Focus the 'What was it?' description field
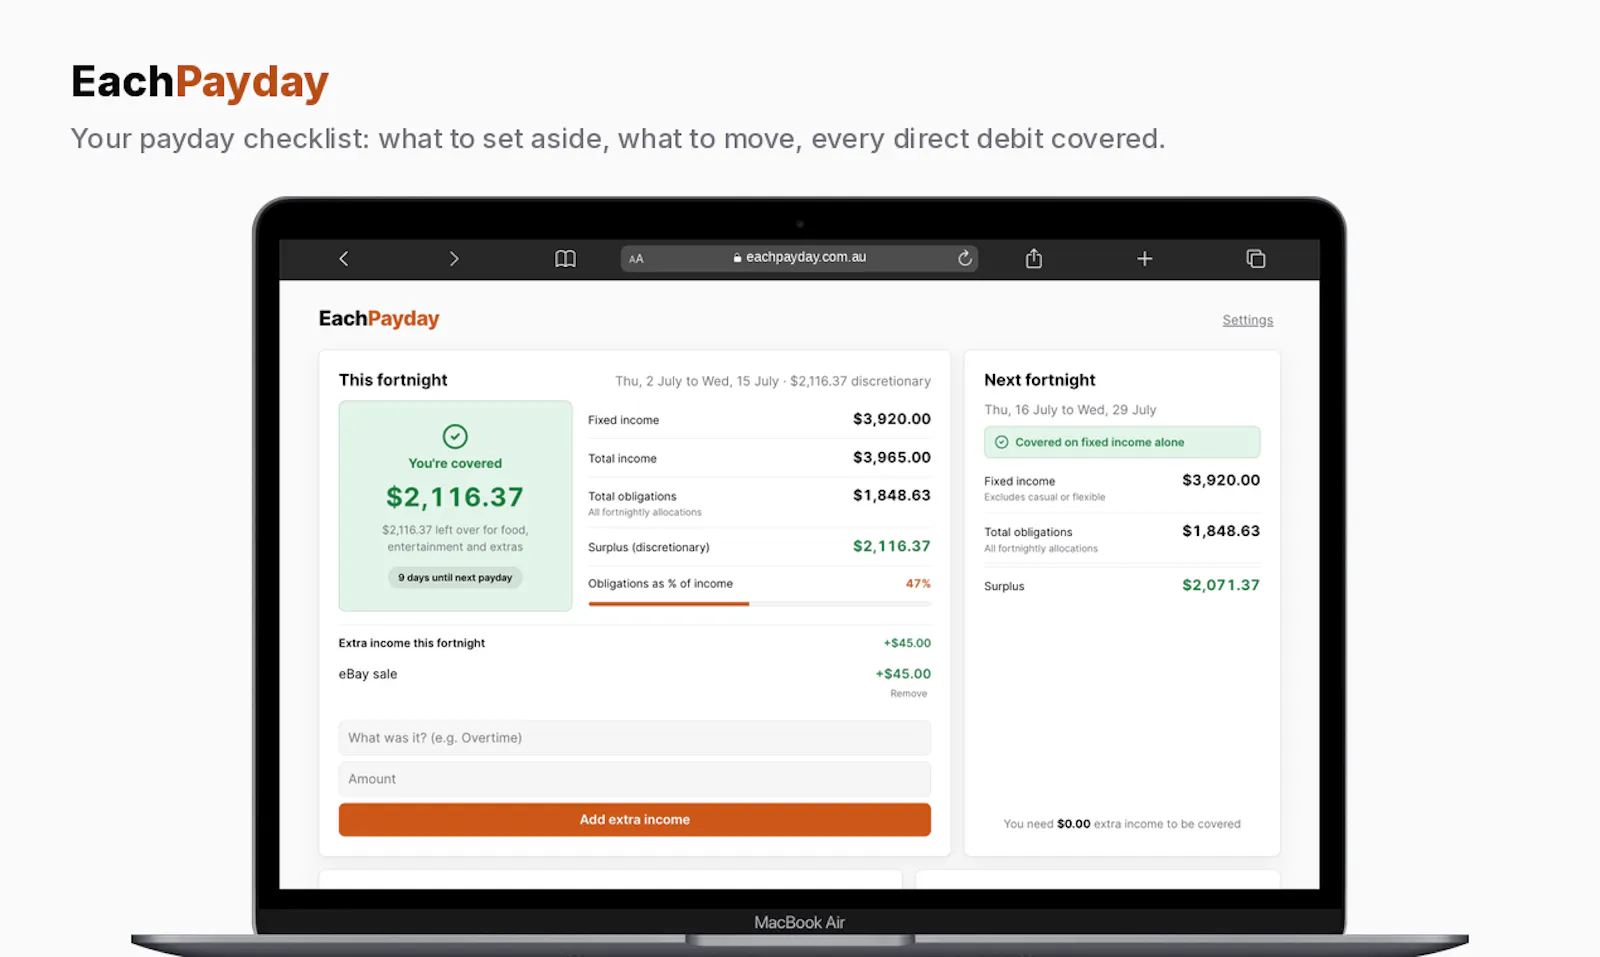Viewport: 1600px width, 957px height. click(x=635, y=738)
